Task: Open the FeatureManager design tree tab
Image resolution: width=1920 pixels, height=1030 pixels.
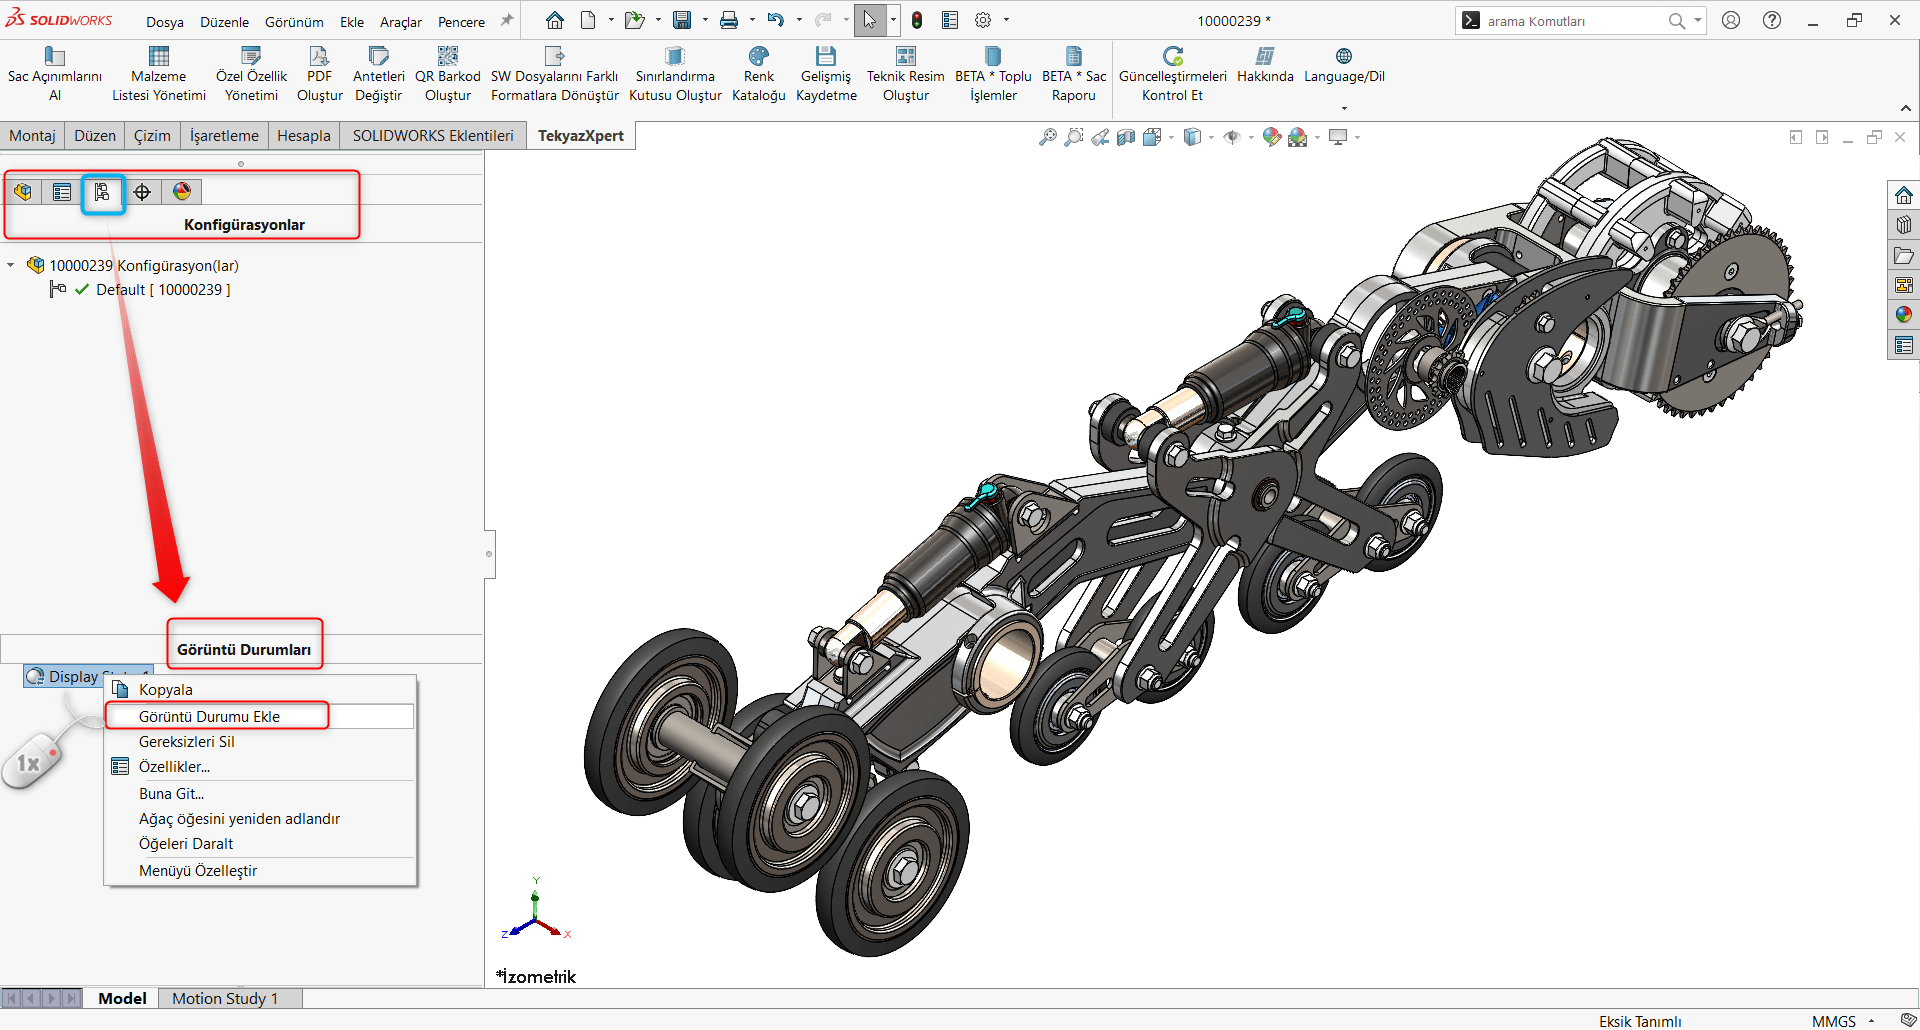Action: tap(23, 192)
